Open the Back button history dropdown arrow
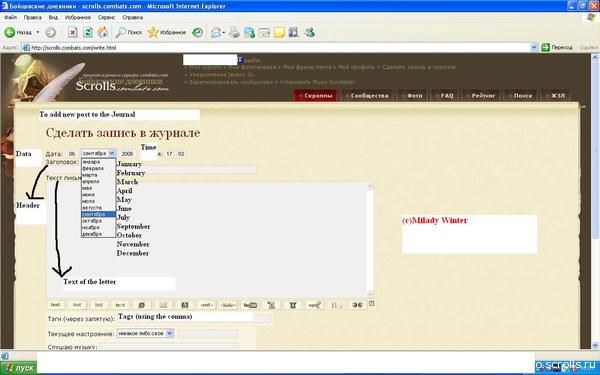600x375 pixels. pyautogui.click(x=38, y=33)
